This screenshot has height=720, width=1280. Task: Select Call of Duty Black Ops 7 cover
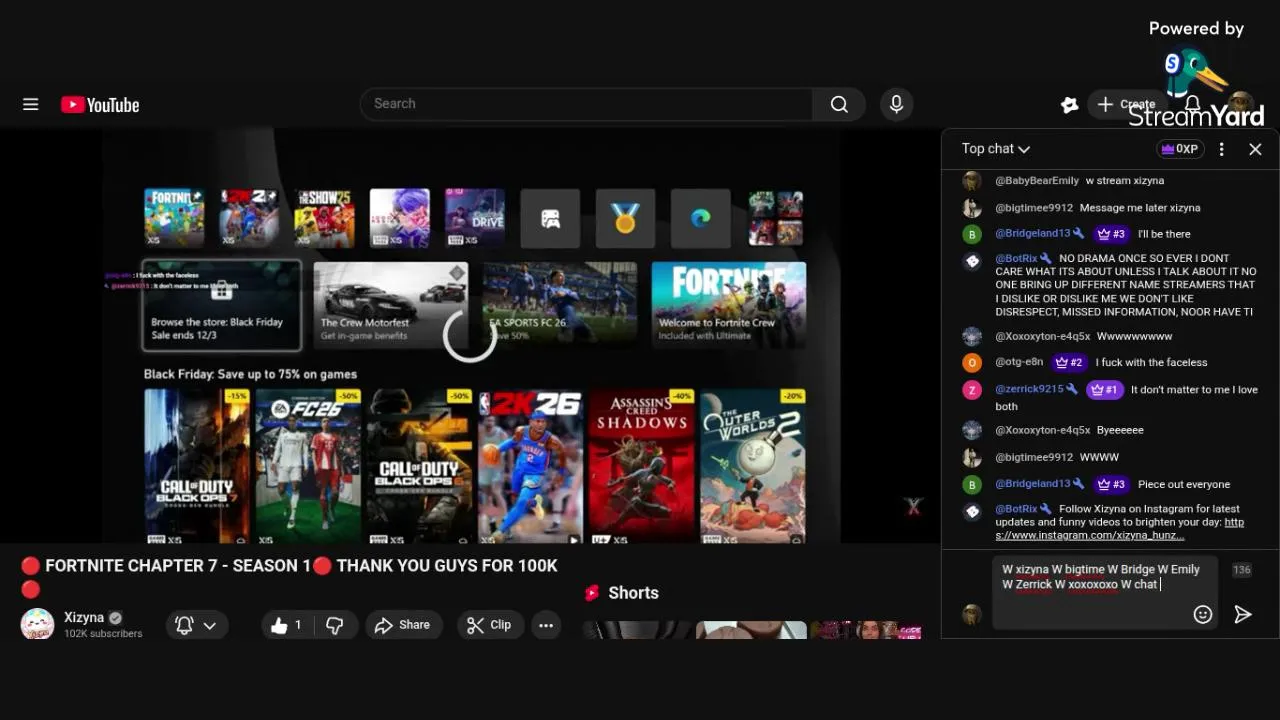pos(197,466)
